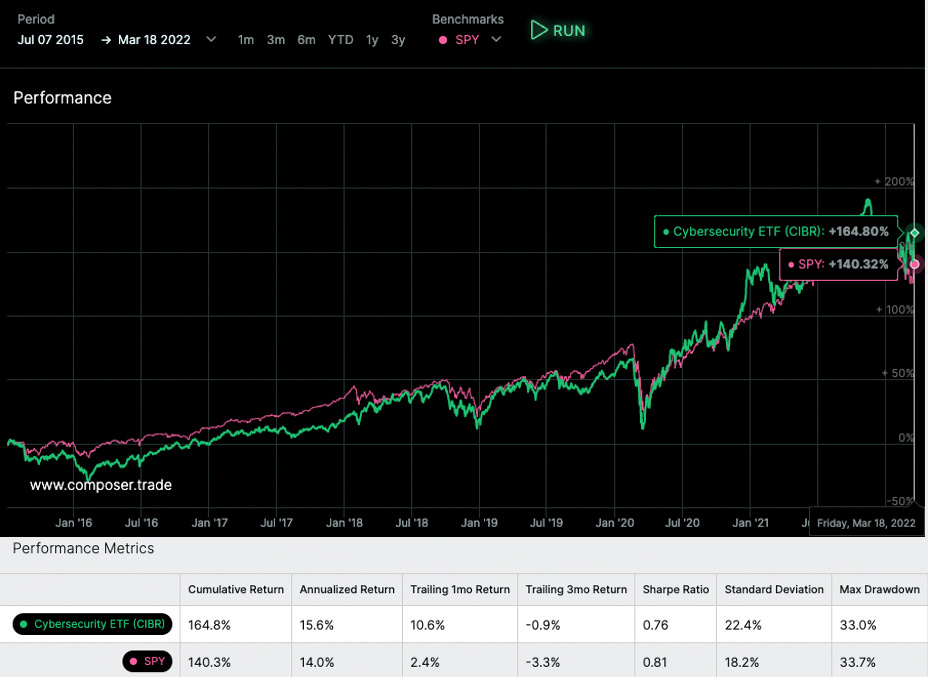928x677 pixels.
Task: Click CIBR cumulative return value 164.8%
Action: click(x=209, y=625)
